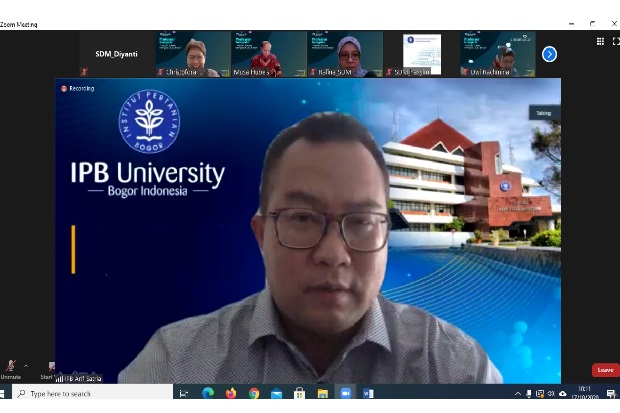
Task: Click the muted mic icon on SDM_Diyanti tile
Action: point(84,72)
